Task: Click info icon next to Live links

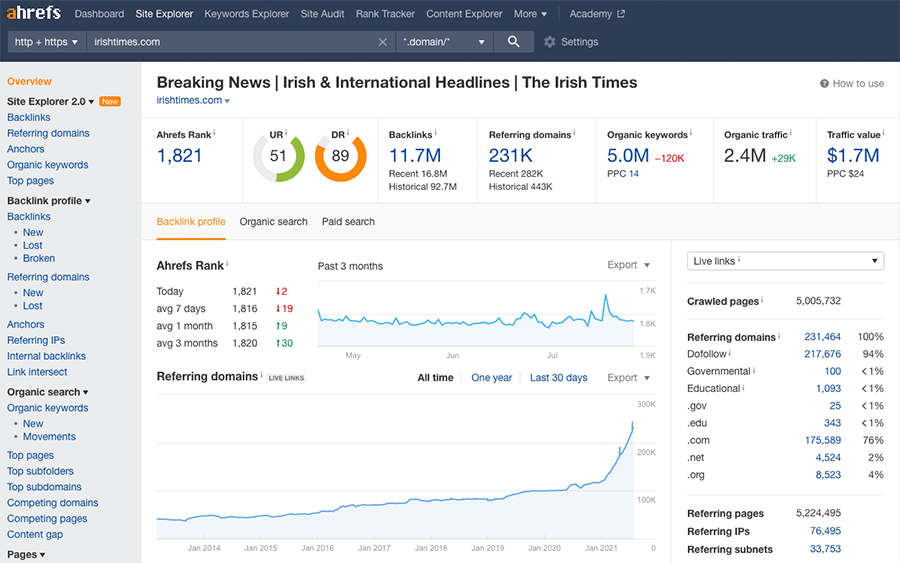Action: 739,259
